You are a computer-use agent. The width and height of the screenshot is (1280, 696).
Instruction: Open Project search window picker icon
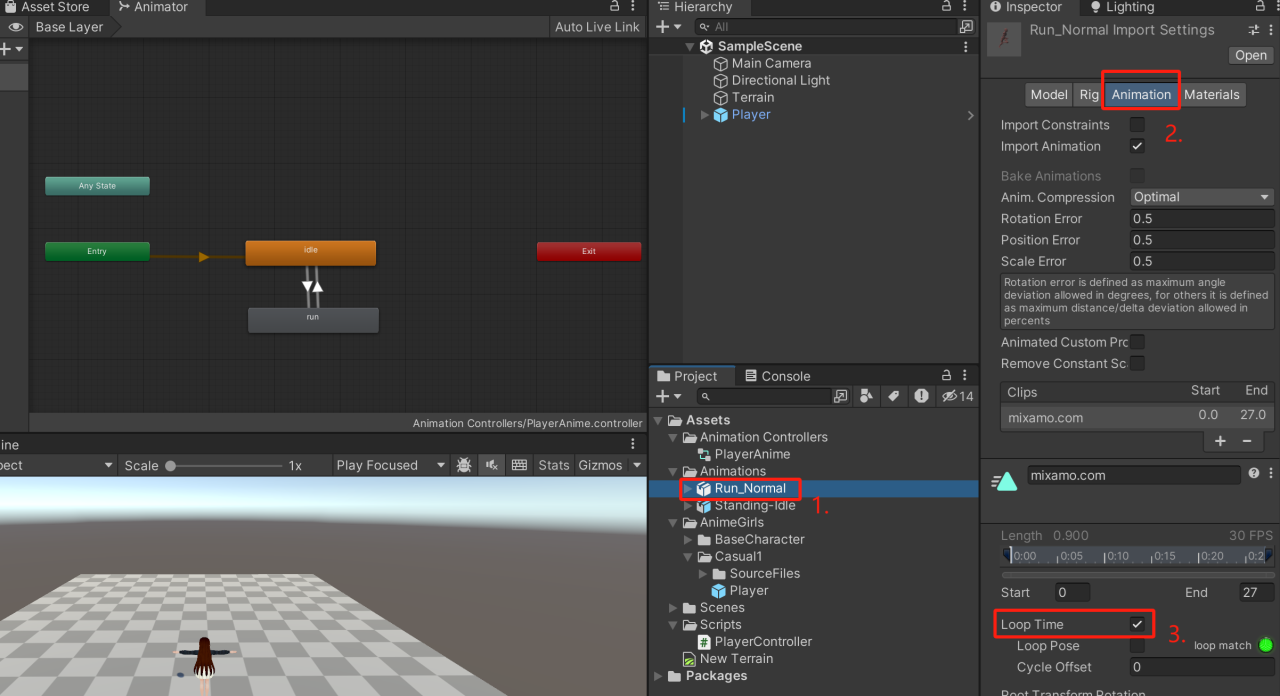coord(840,397)
